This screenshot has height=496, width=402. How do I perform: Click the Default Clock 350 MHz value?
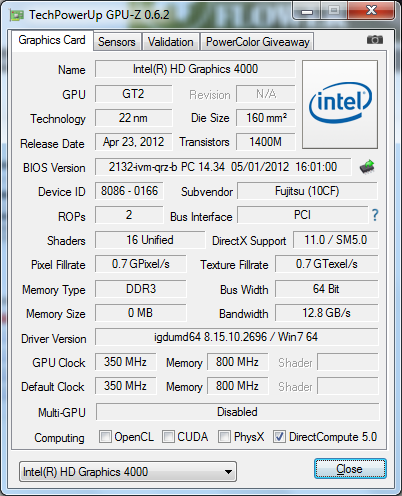(125, 386)
